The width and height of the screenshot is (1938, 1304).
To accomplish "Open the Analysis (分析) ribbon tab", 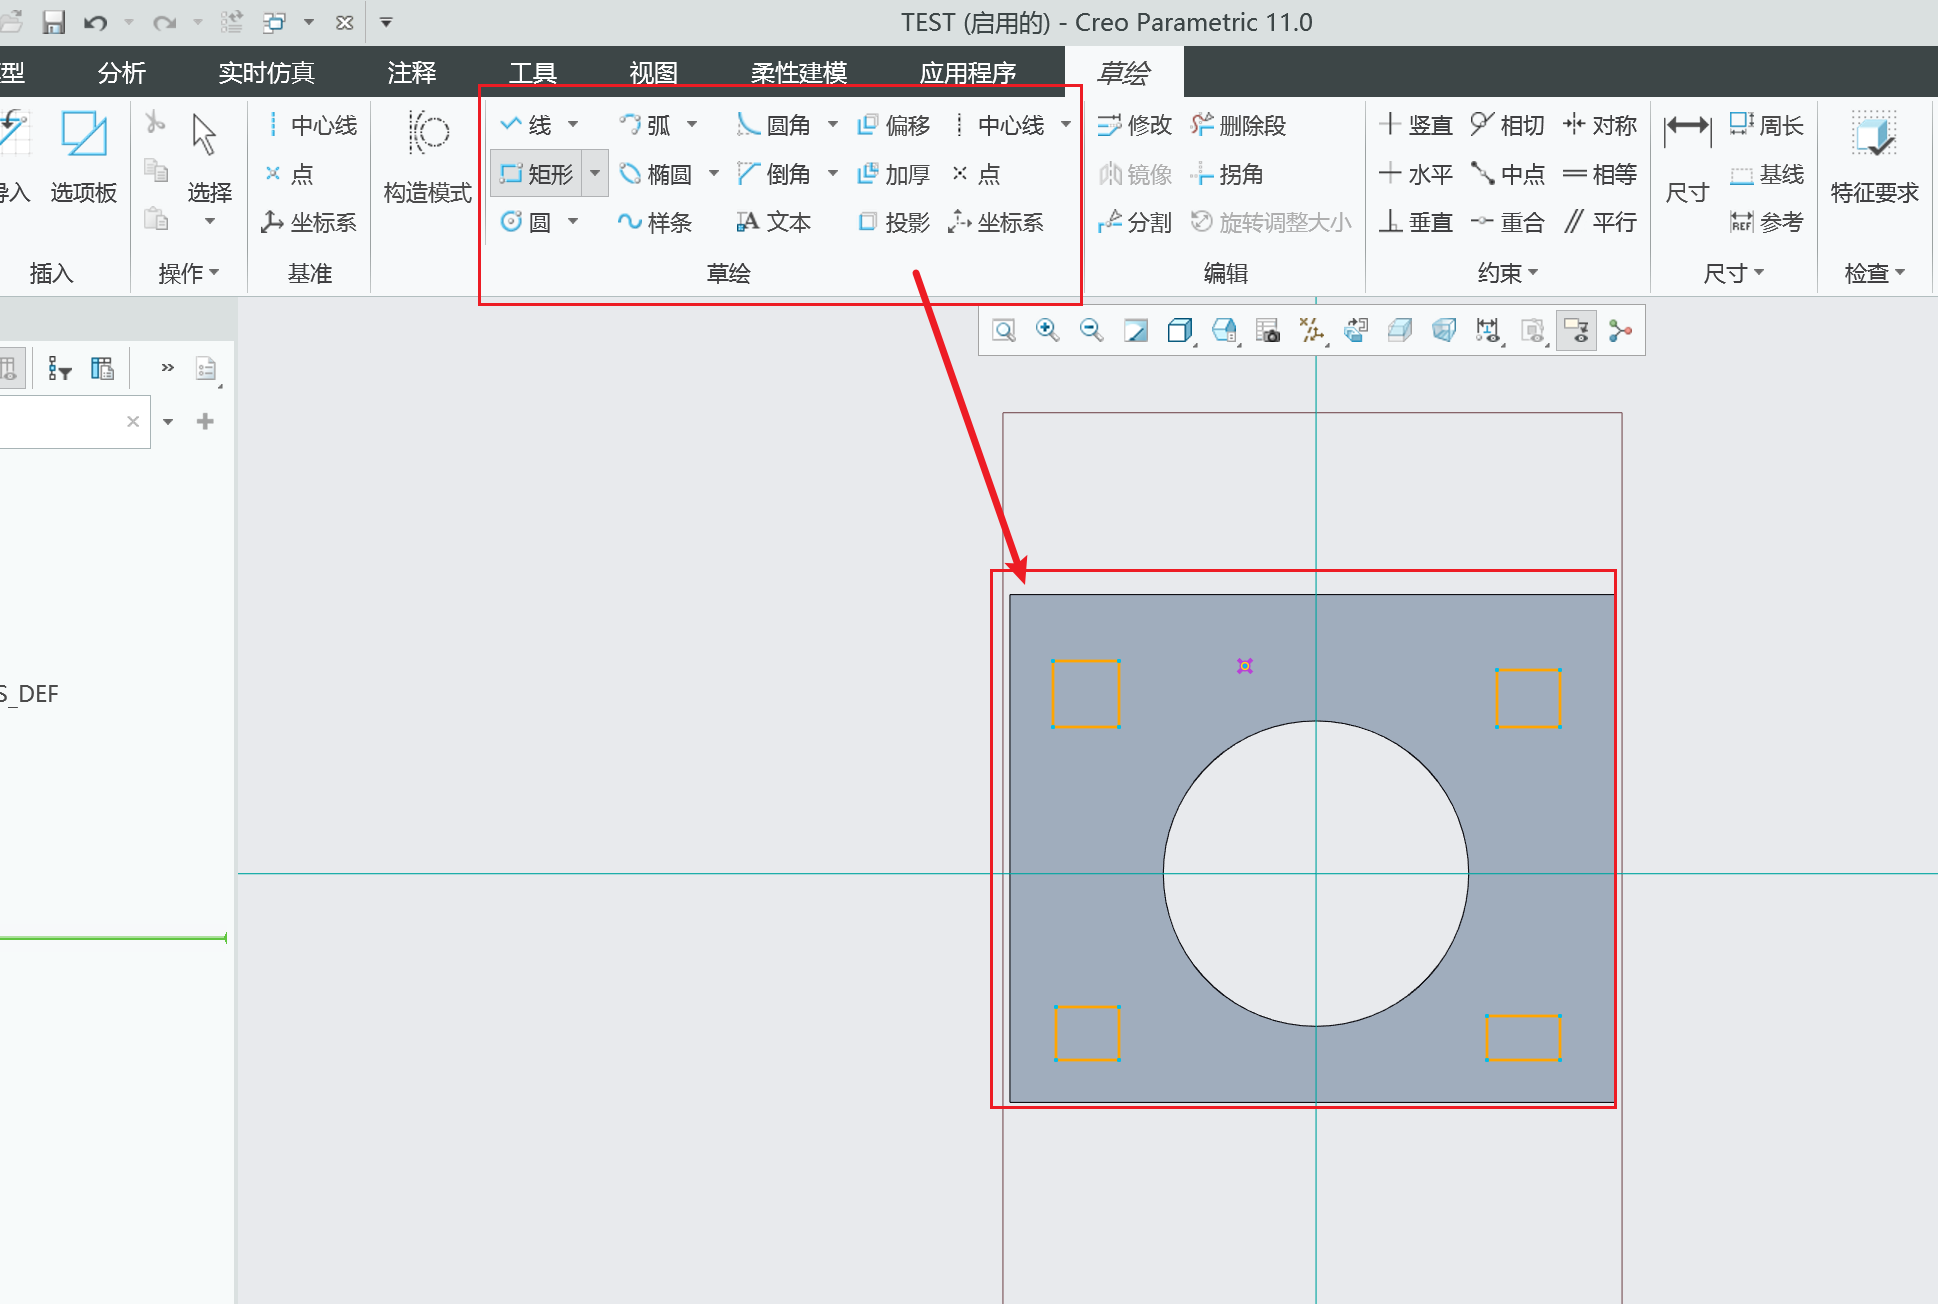I will 122,72.
